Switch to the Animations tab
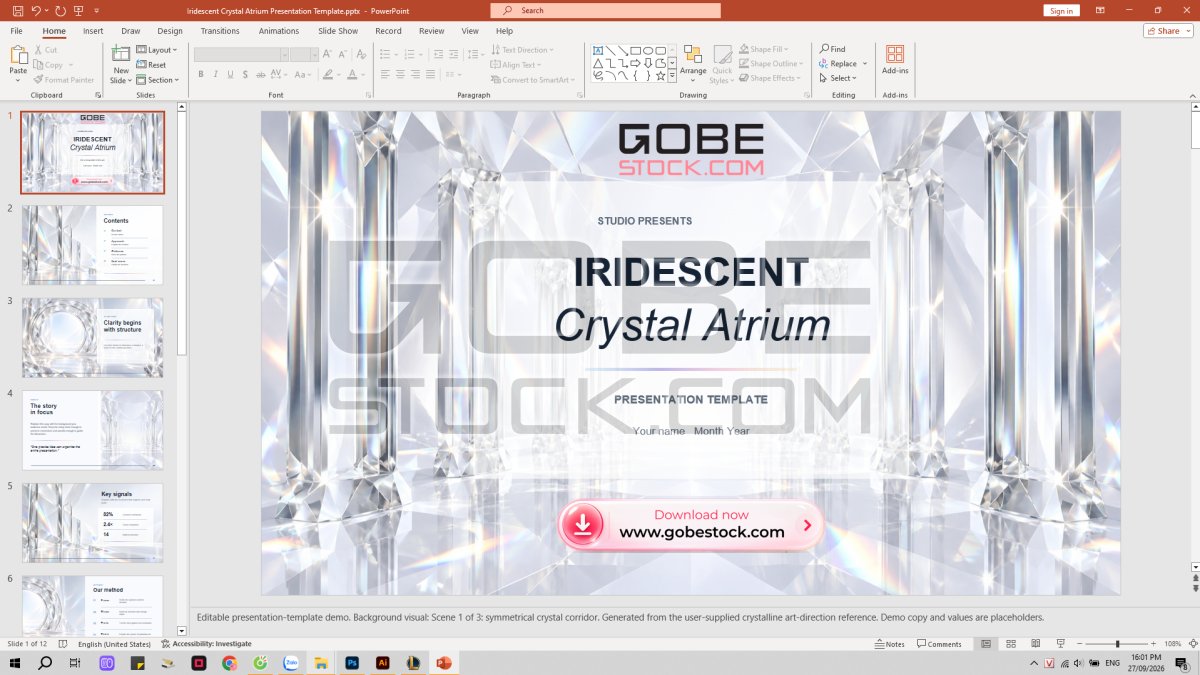 (x=279, y=31)
